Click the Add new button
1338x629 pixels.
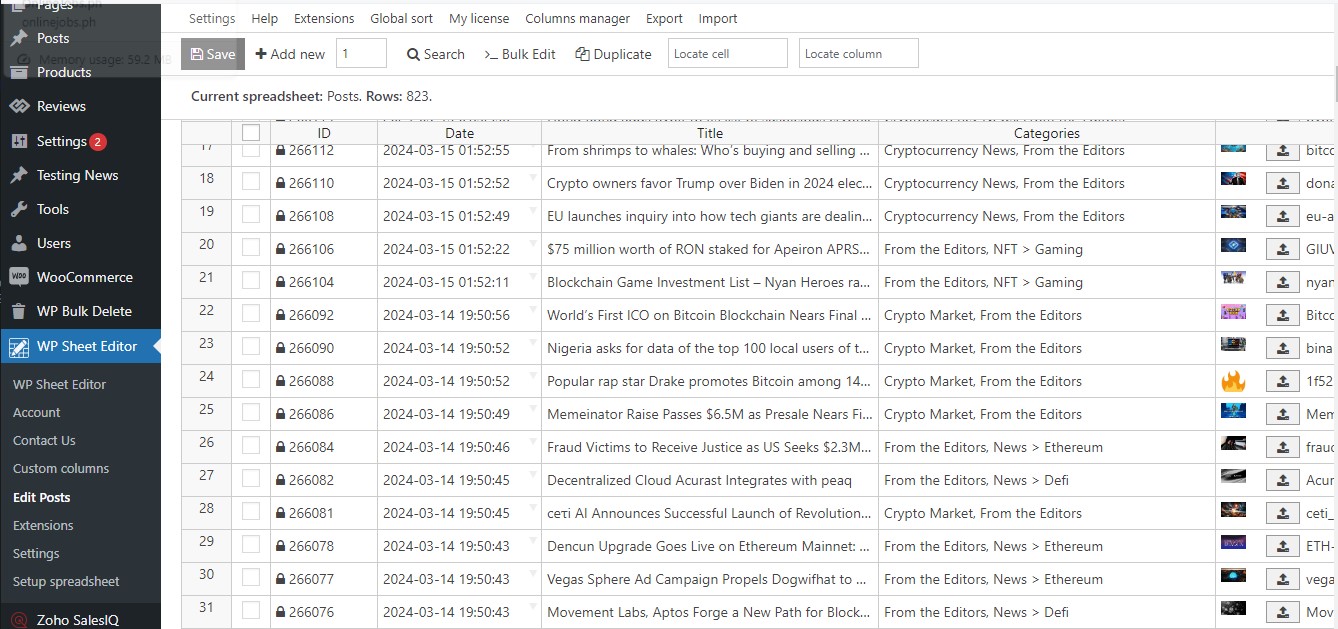[x=290, y=54]
